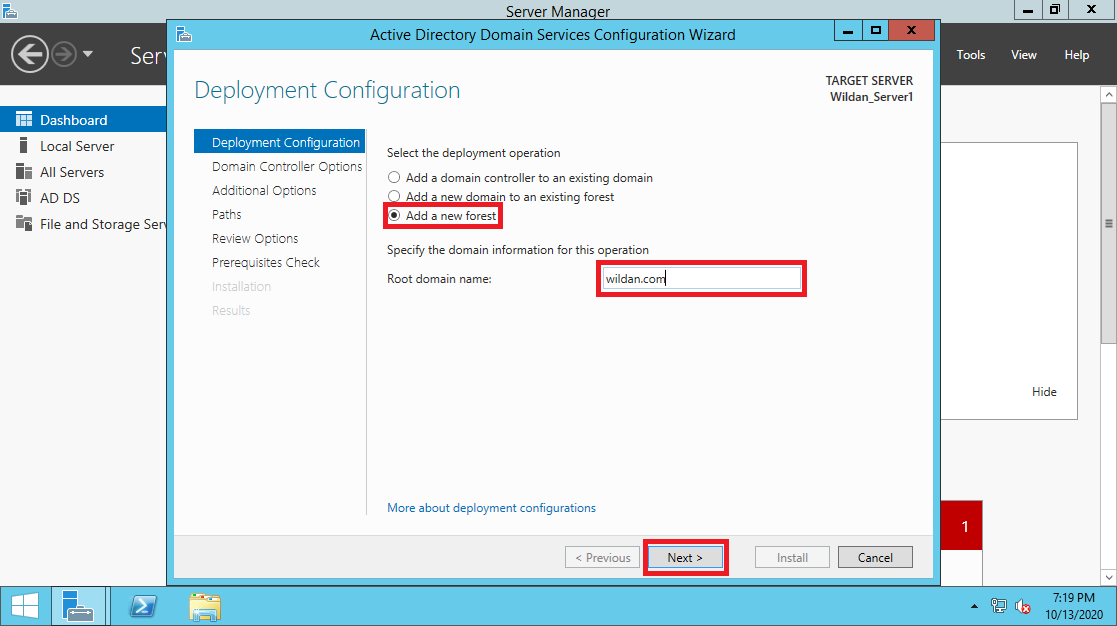Click the muted volume tray icon

click(1023, 607)
